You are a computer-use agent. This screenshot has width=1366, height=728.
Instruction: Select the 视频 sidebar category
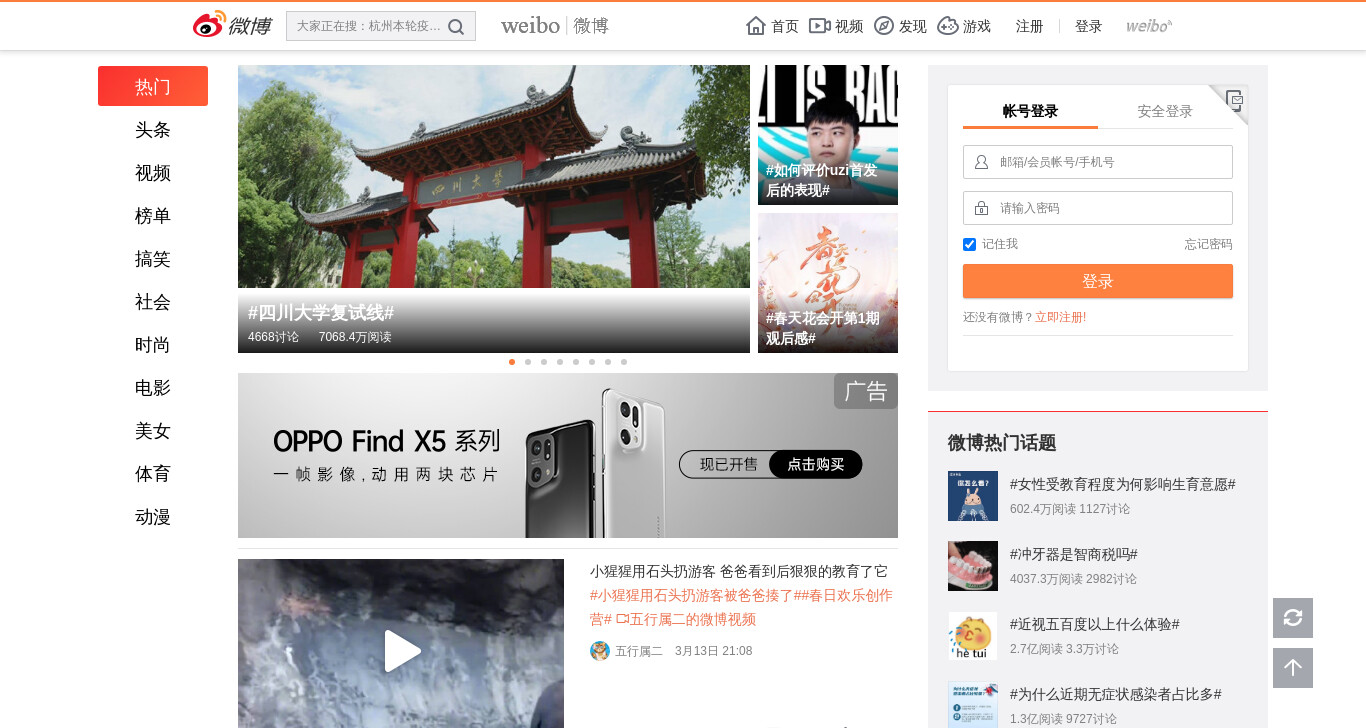pos(153,173)
